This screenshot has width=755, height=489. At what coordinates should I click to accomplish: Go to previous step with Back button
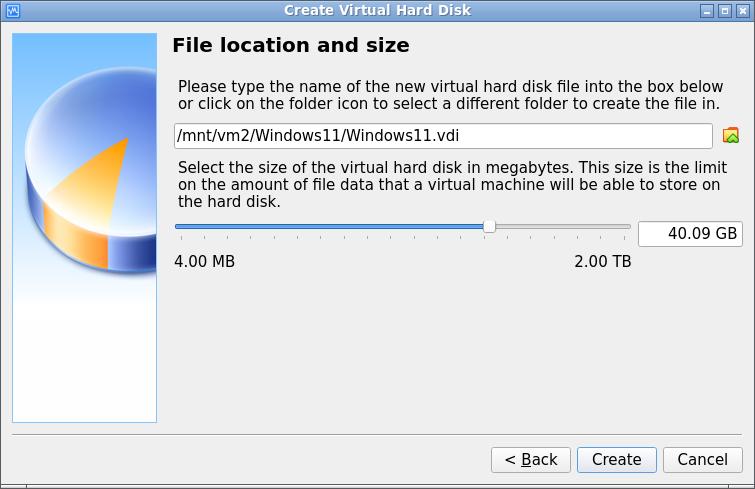click(x=530, y=459)
